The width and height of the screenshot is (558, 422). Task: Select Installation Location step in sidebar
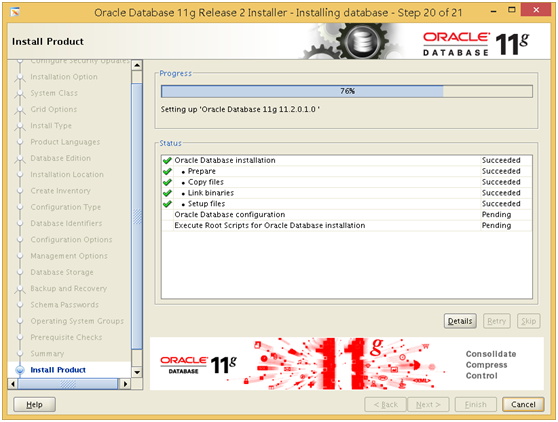[67, 174]
